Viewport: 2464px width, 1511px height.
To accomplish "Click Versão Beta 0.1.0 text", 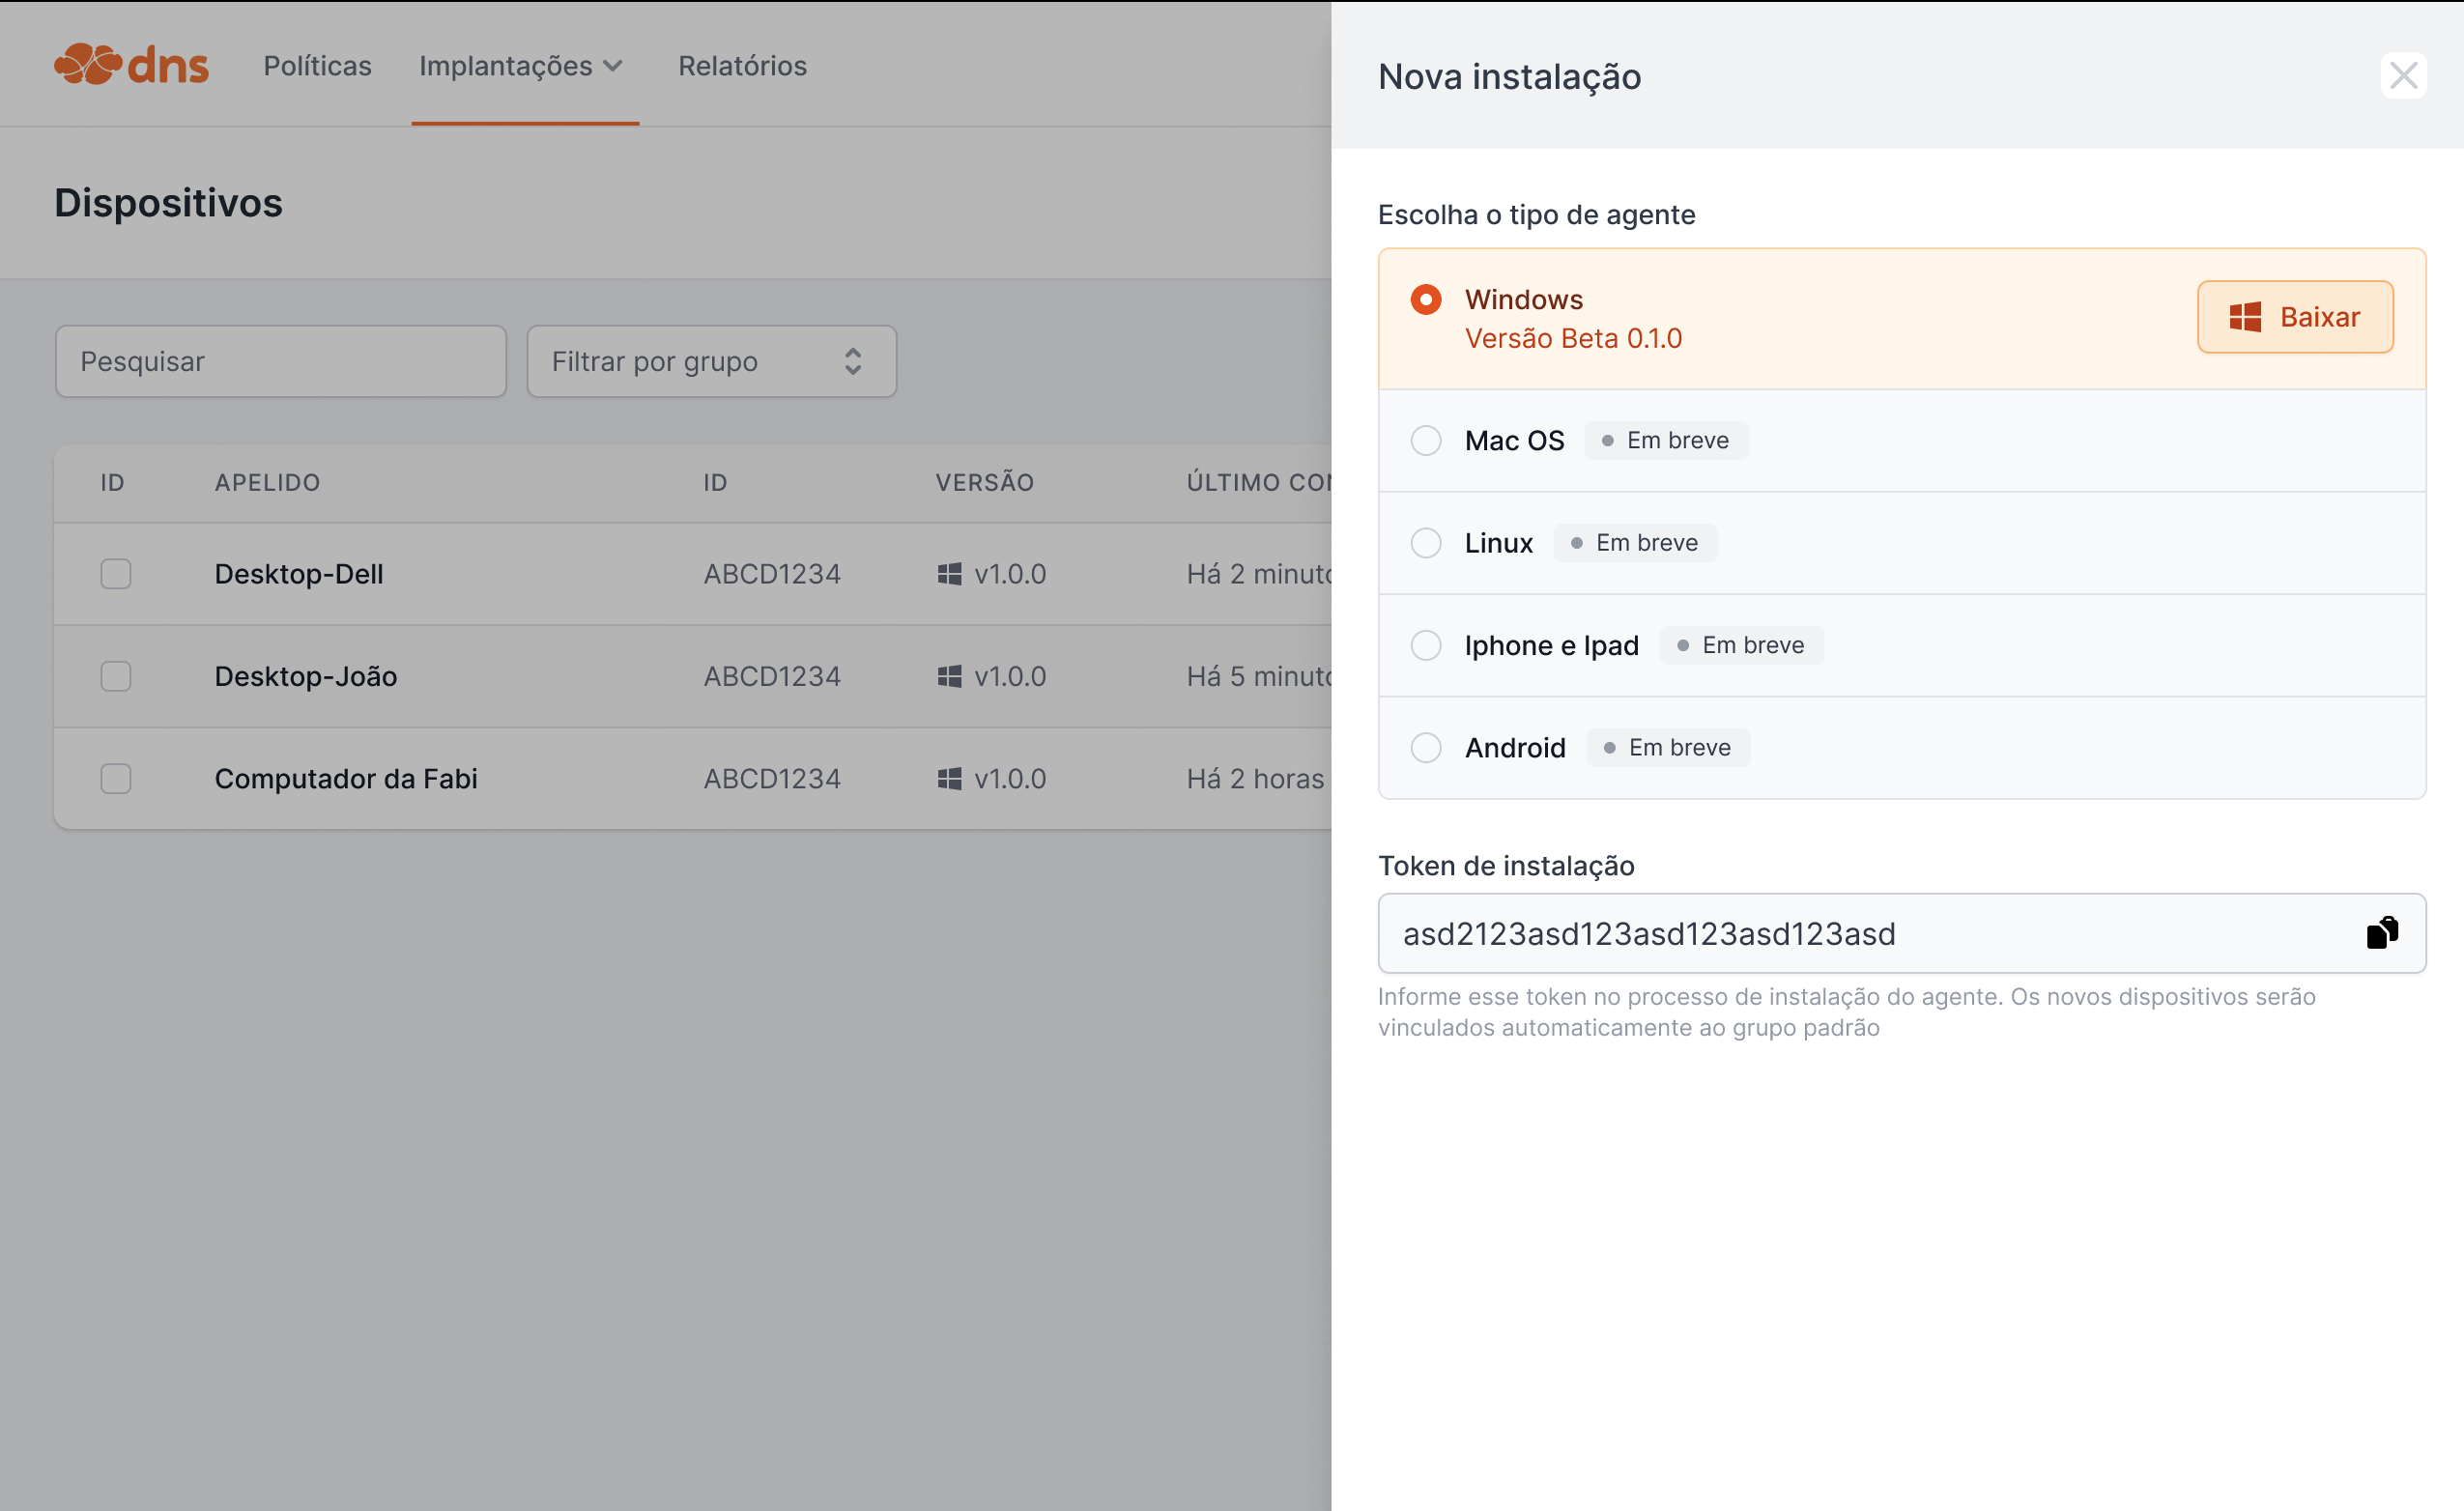I will click(1573, 338).
